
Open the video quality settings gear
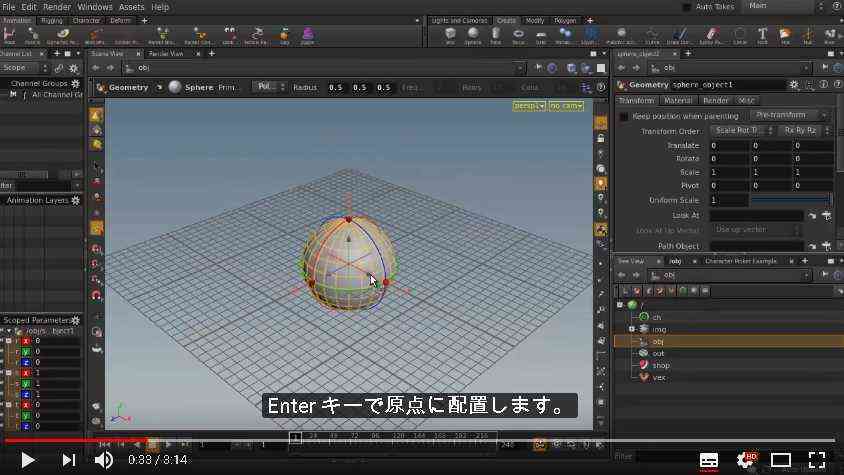point(746,460)
